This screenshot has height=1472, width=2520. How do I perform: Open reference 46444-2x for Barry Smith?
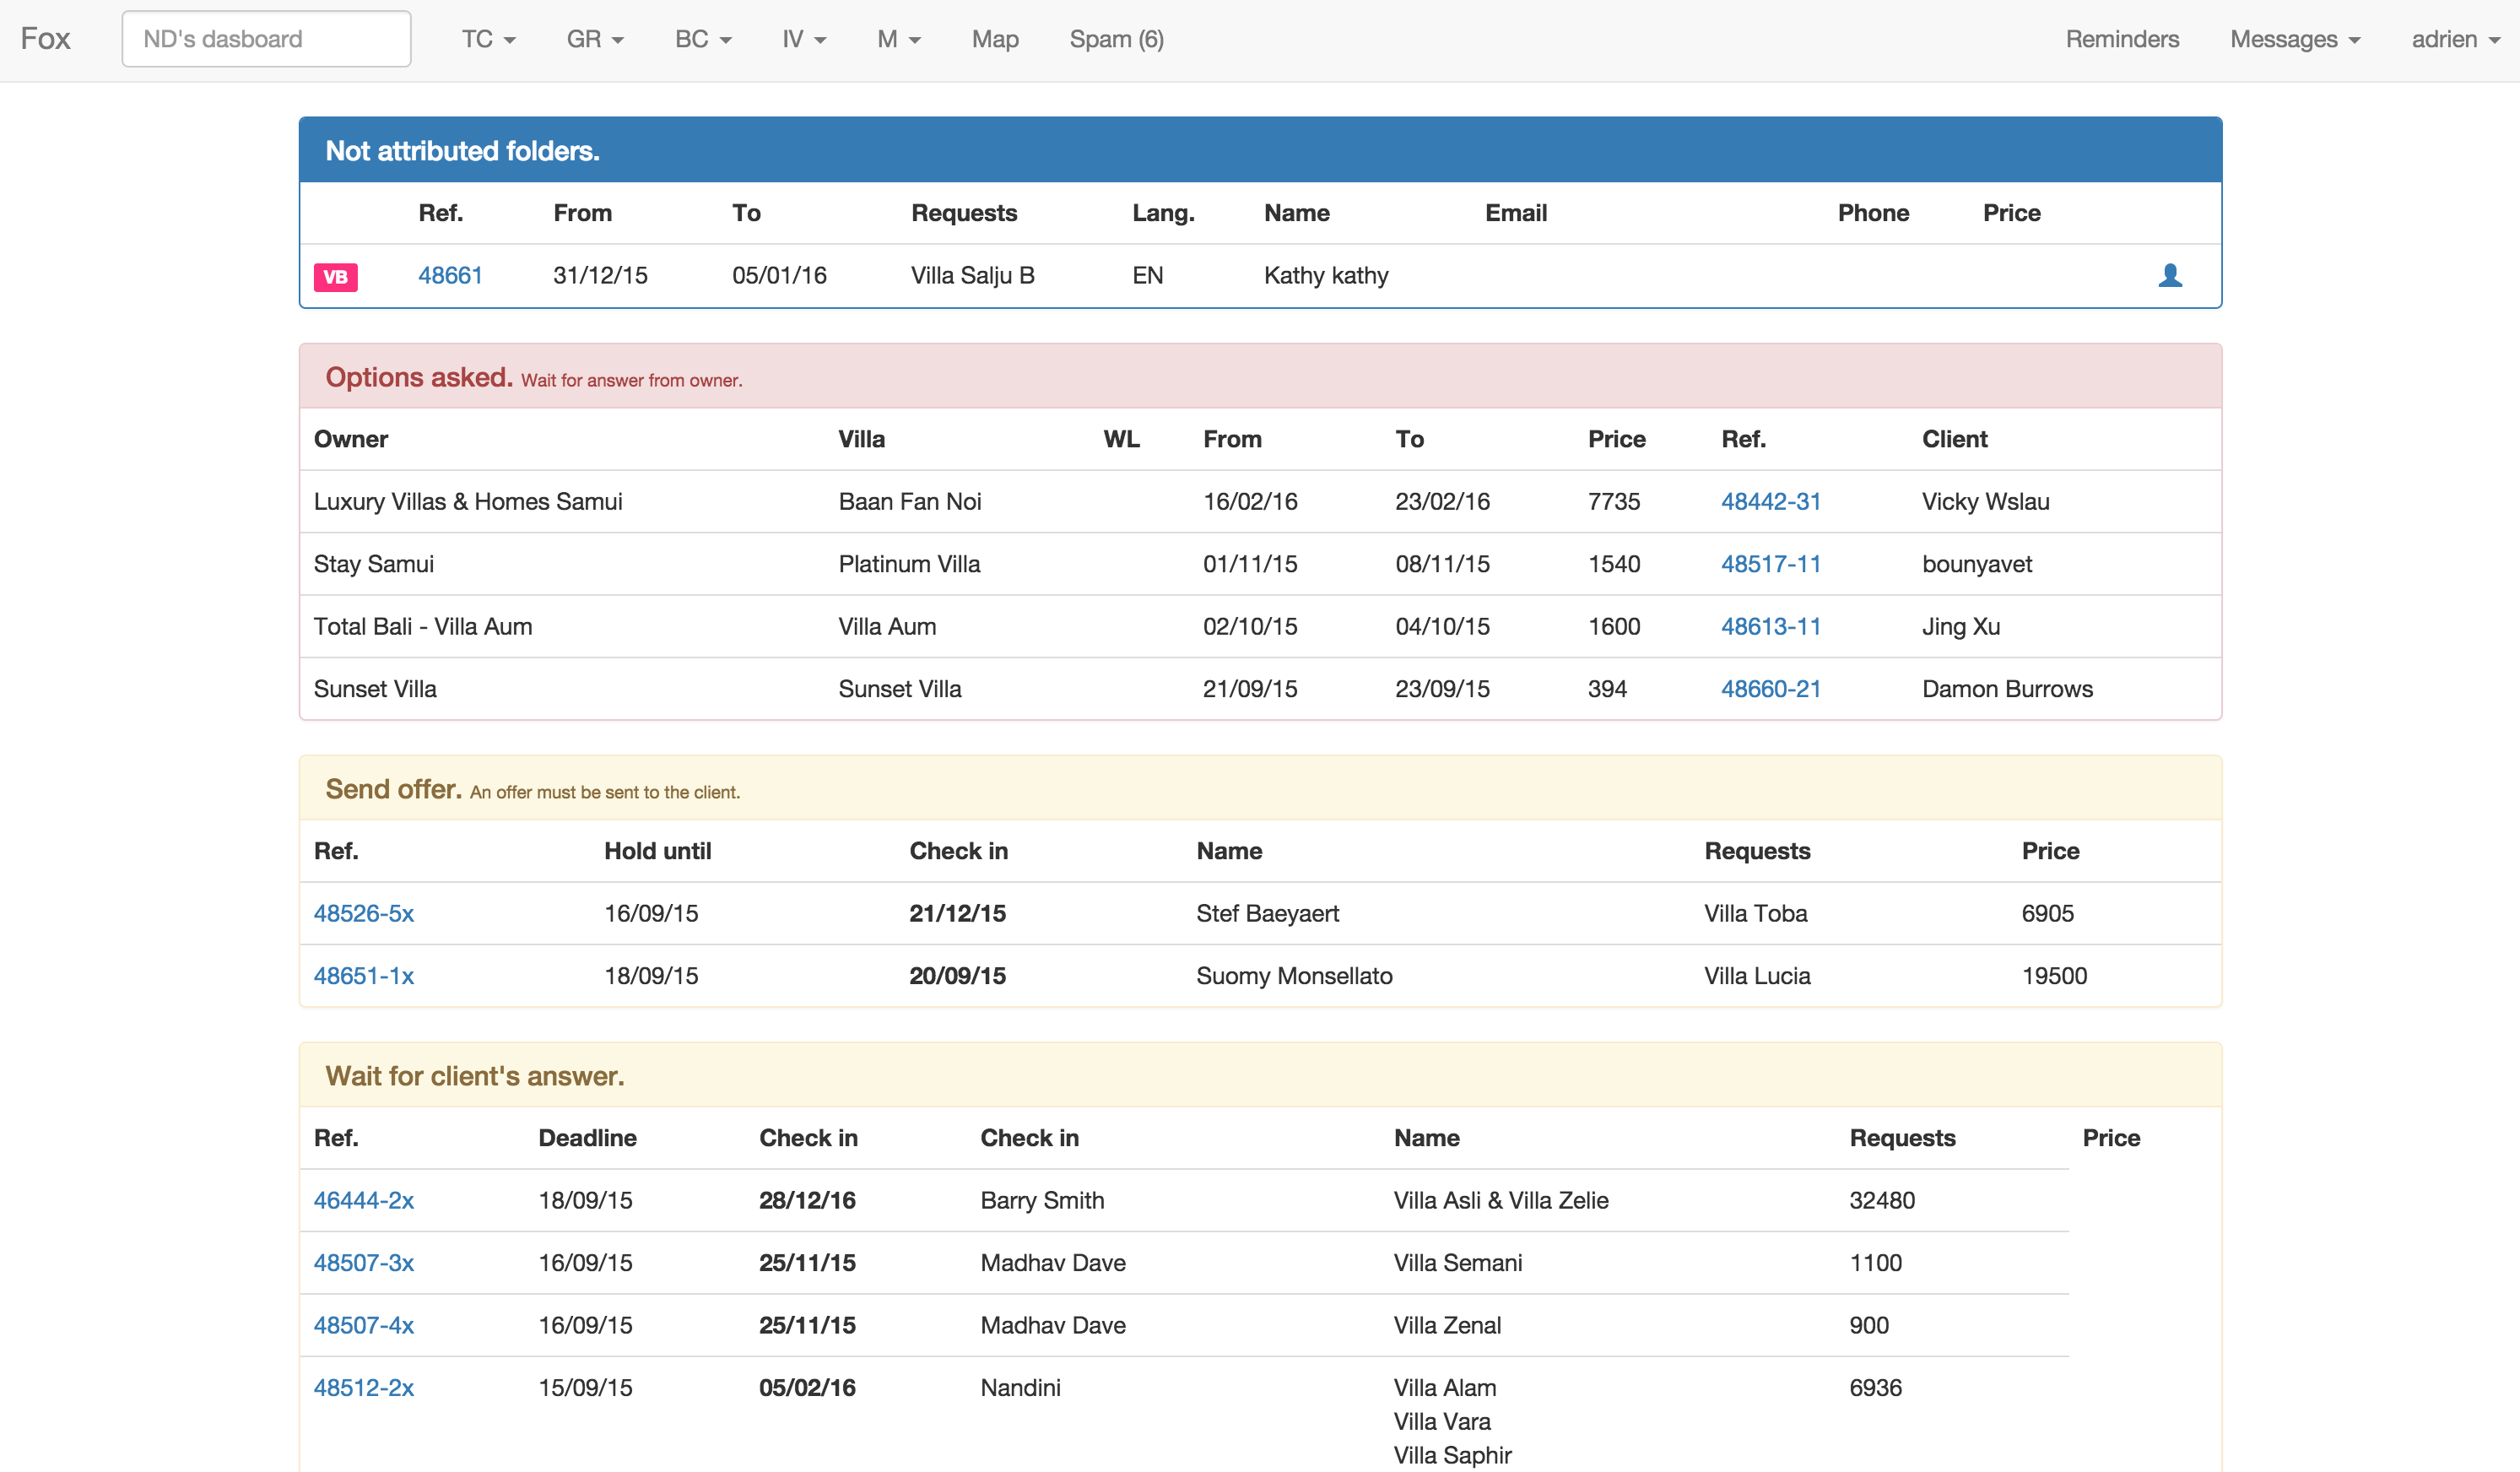coord(363,1200)
